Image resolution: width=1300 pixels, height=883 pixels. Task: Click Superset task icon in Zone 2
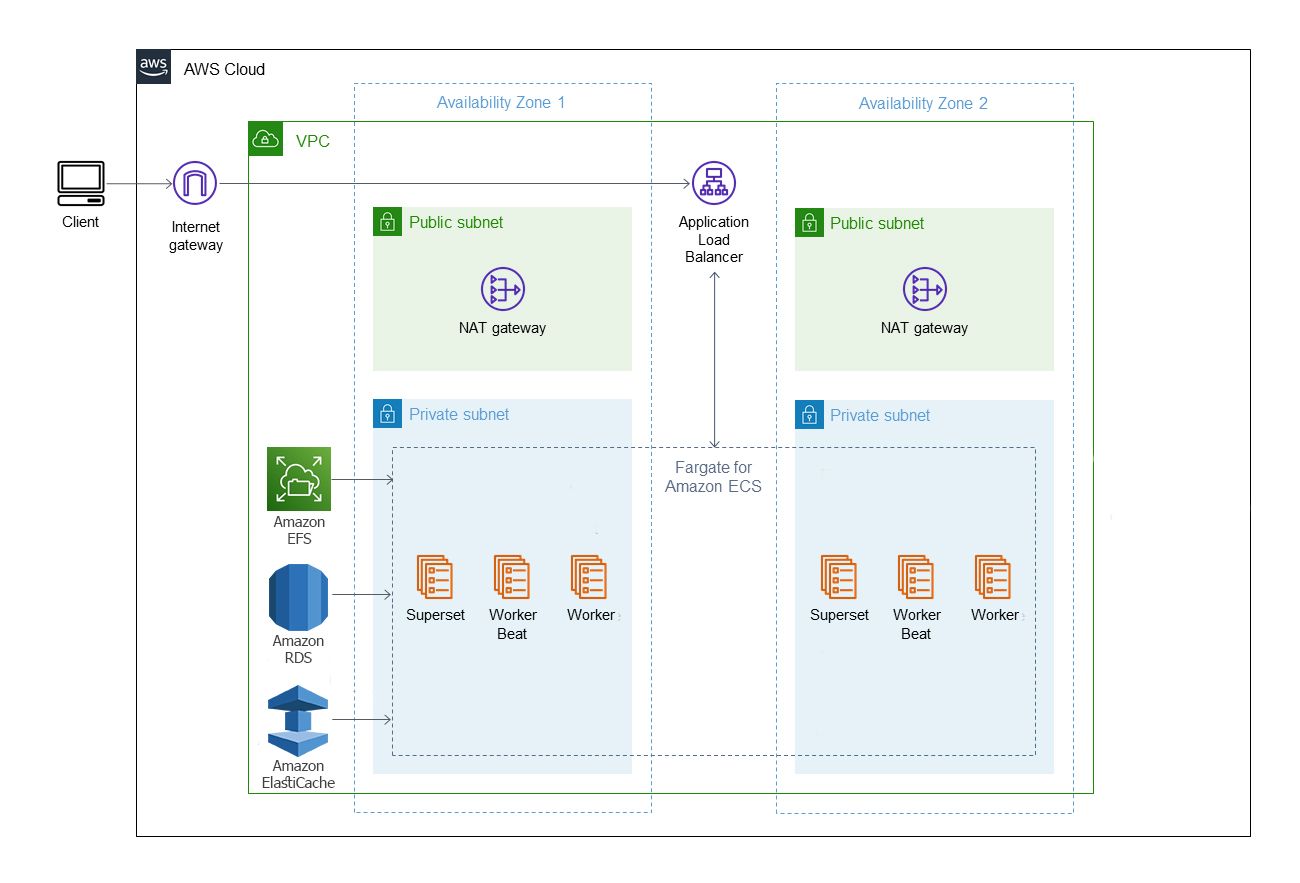(839, 577)
